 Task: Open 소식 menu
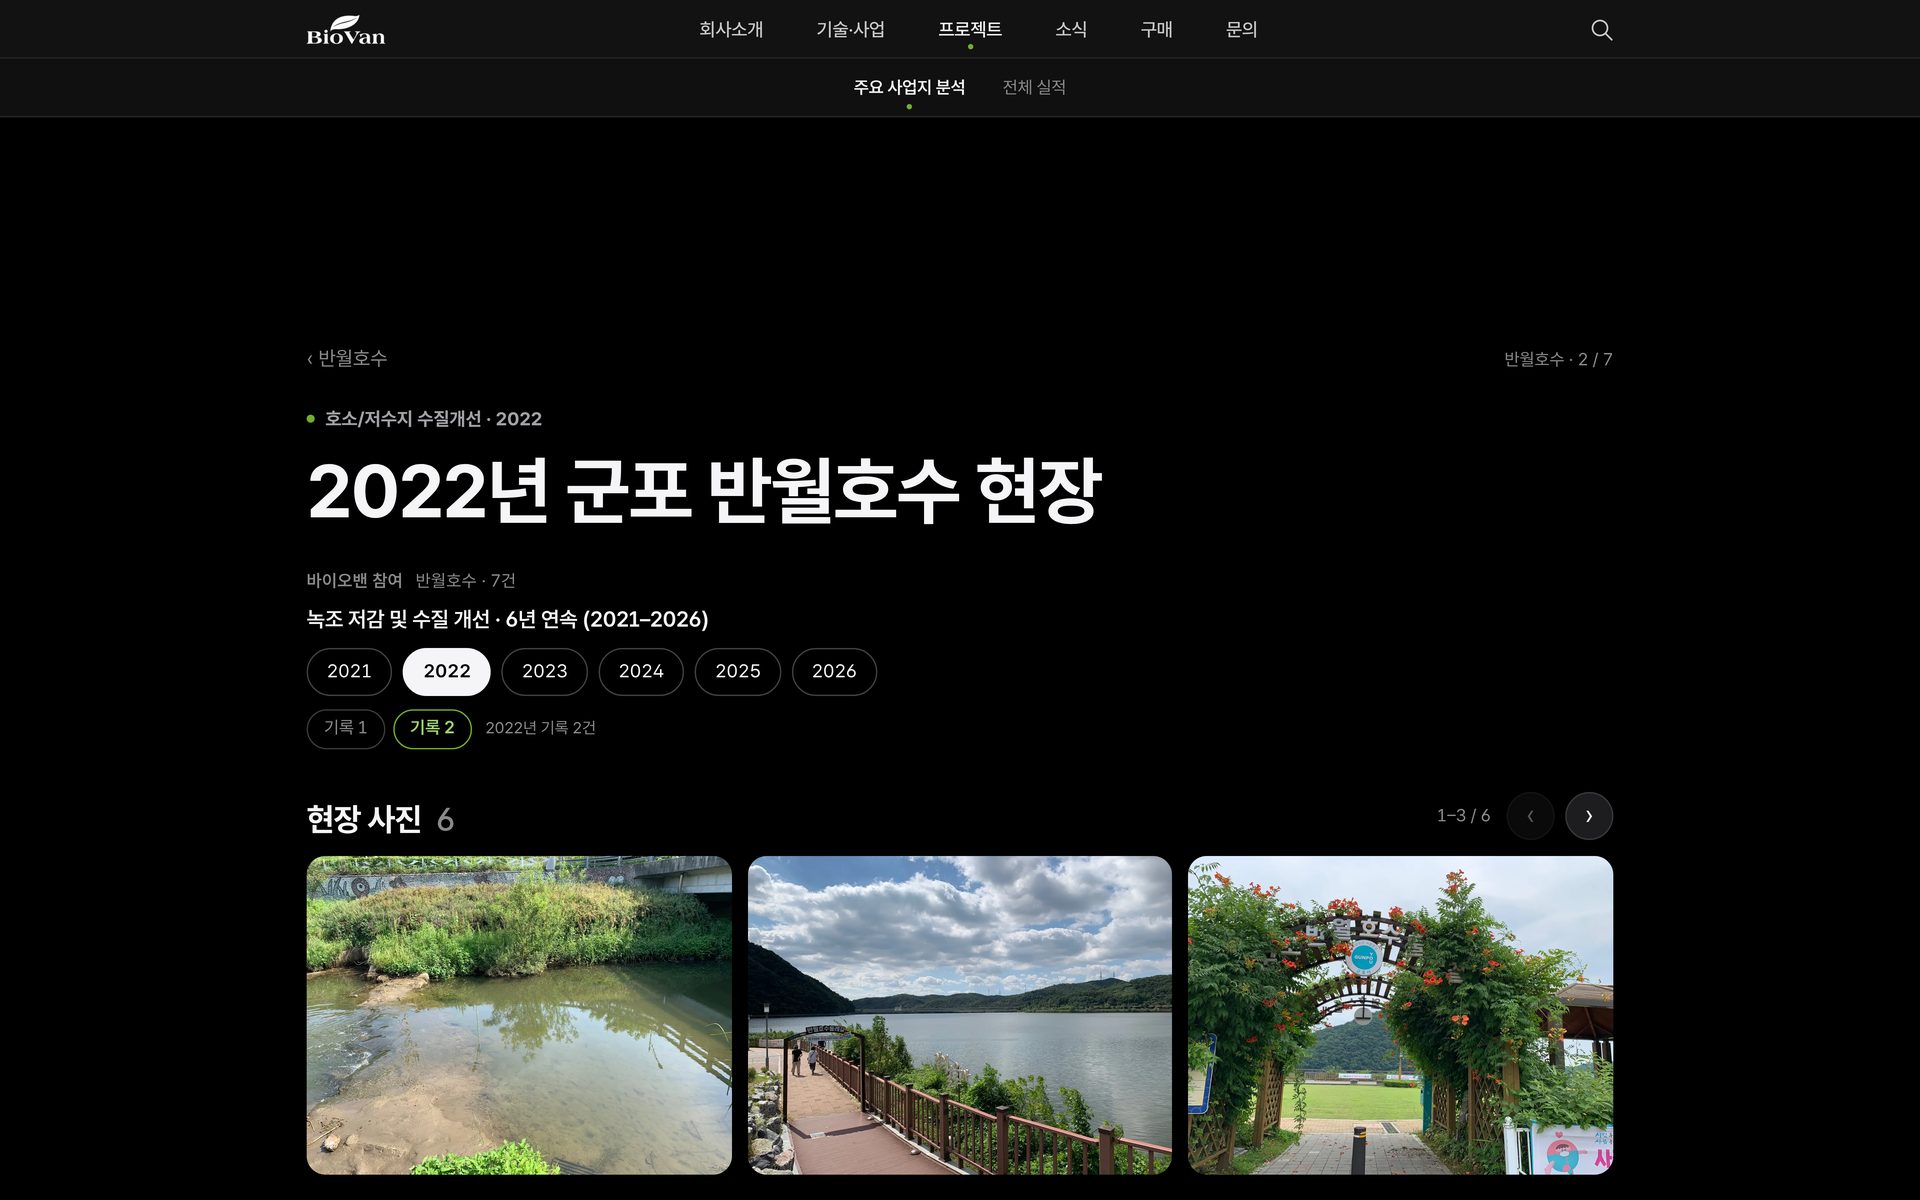tap(1071, 30)
